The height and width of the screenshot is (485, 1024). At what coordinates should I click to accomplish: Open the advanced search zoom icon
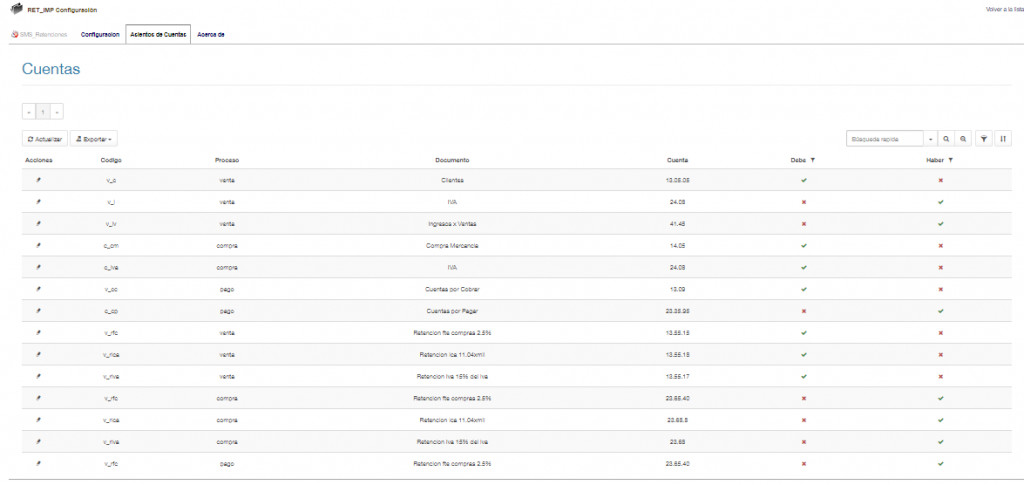click(962, 139)
